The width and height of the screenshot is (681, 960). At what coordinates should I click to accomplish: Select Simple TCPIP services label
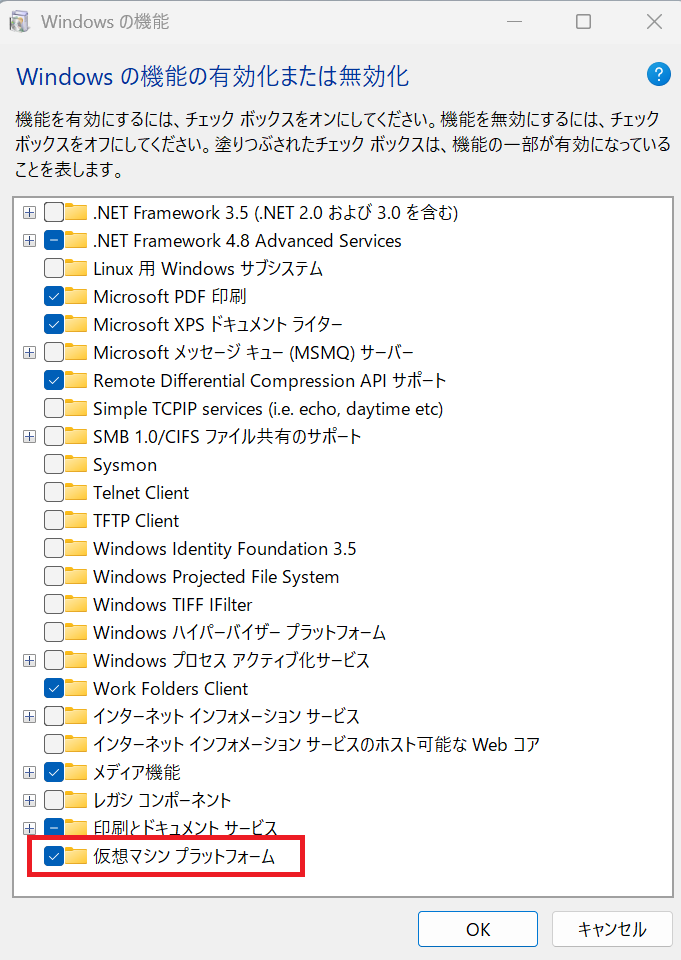pyautogui.click(x=268, y=409)
